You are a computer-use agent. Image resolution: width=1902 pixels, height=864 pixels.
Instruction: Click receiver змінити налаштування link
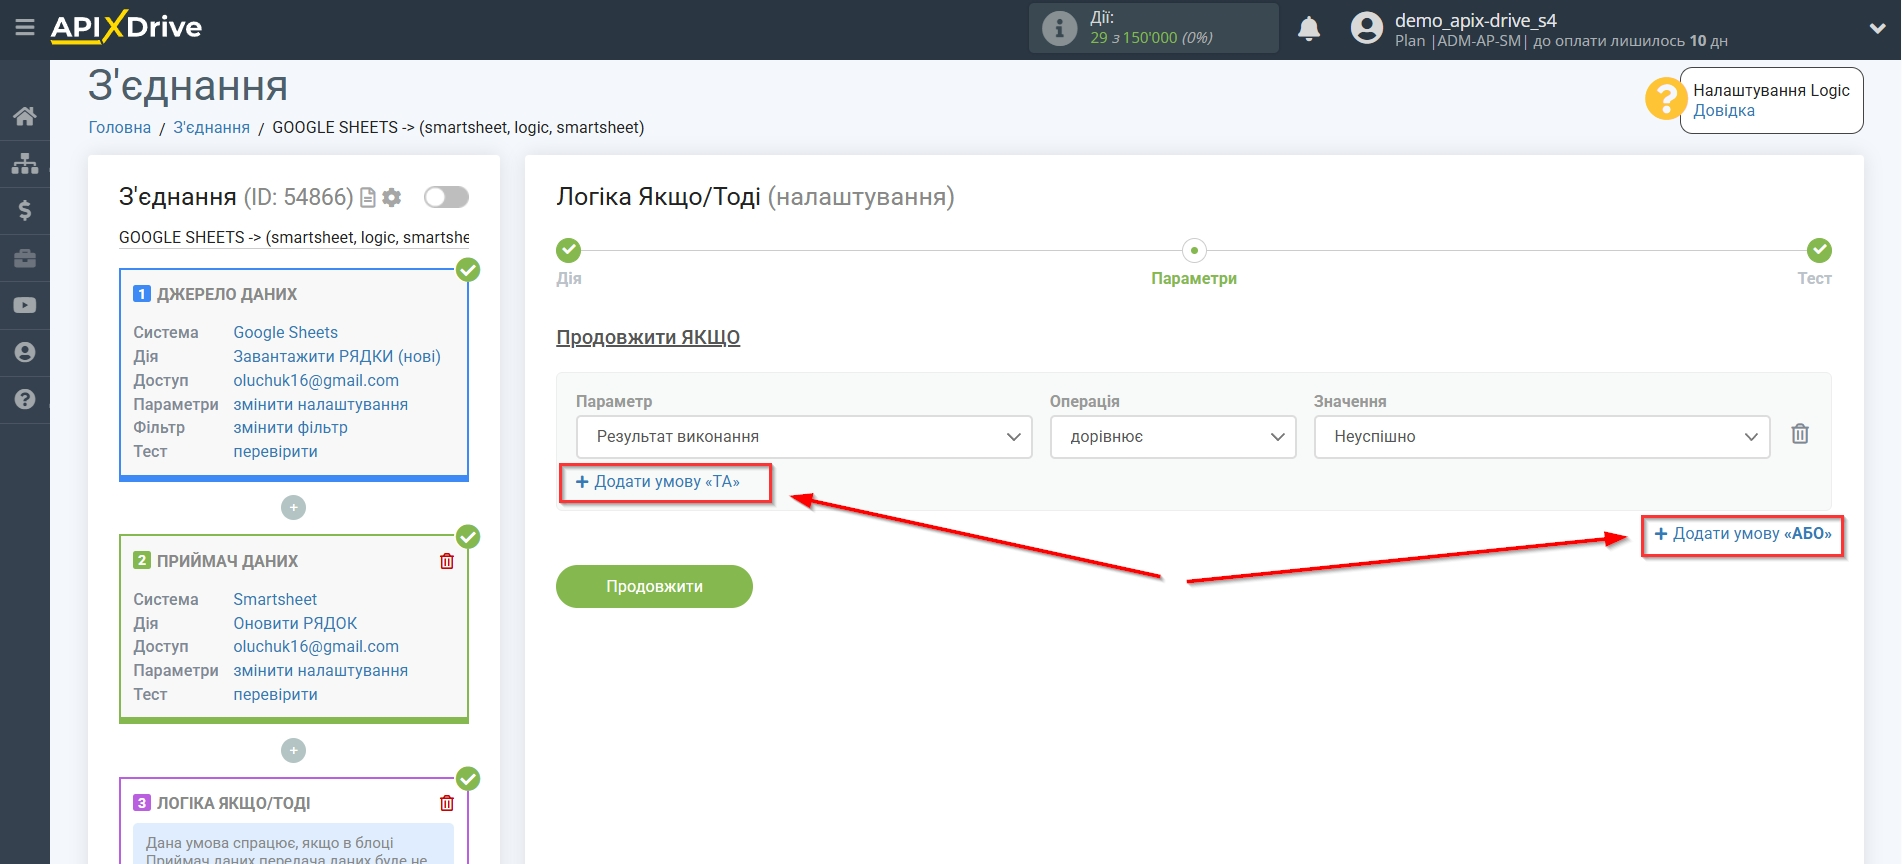point(321,671)
